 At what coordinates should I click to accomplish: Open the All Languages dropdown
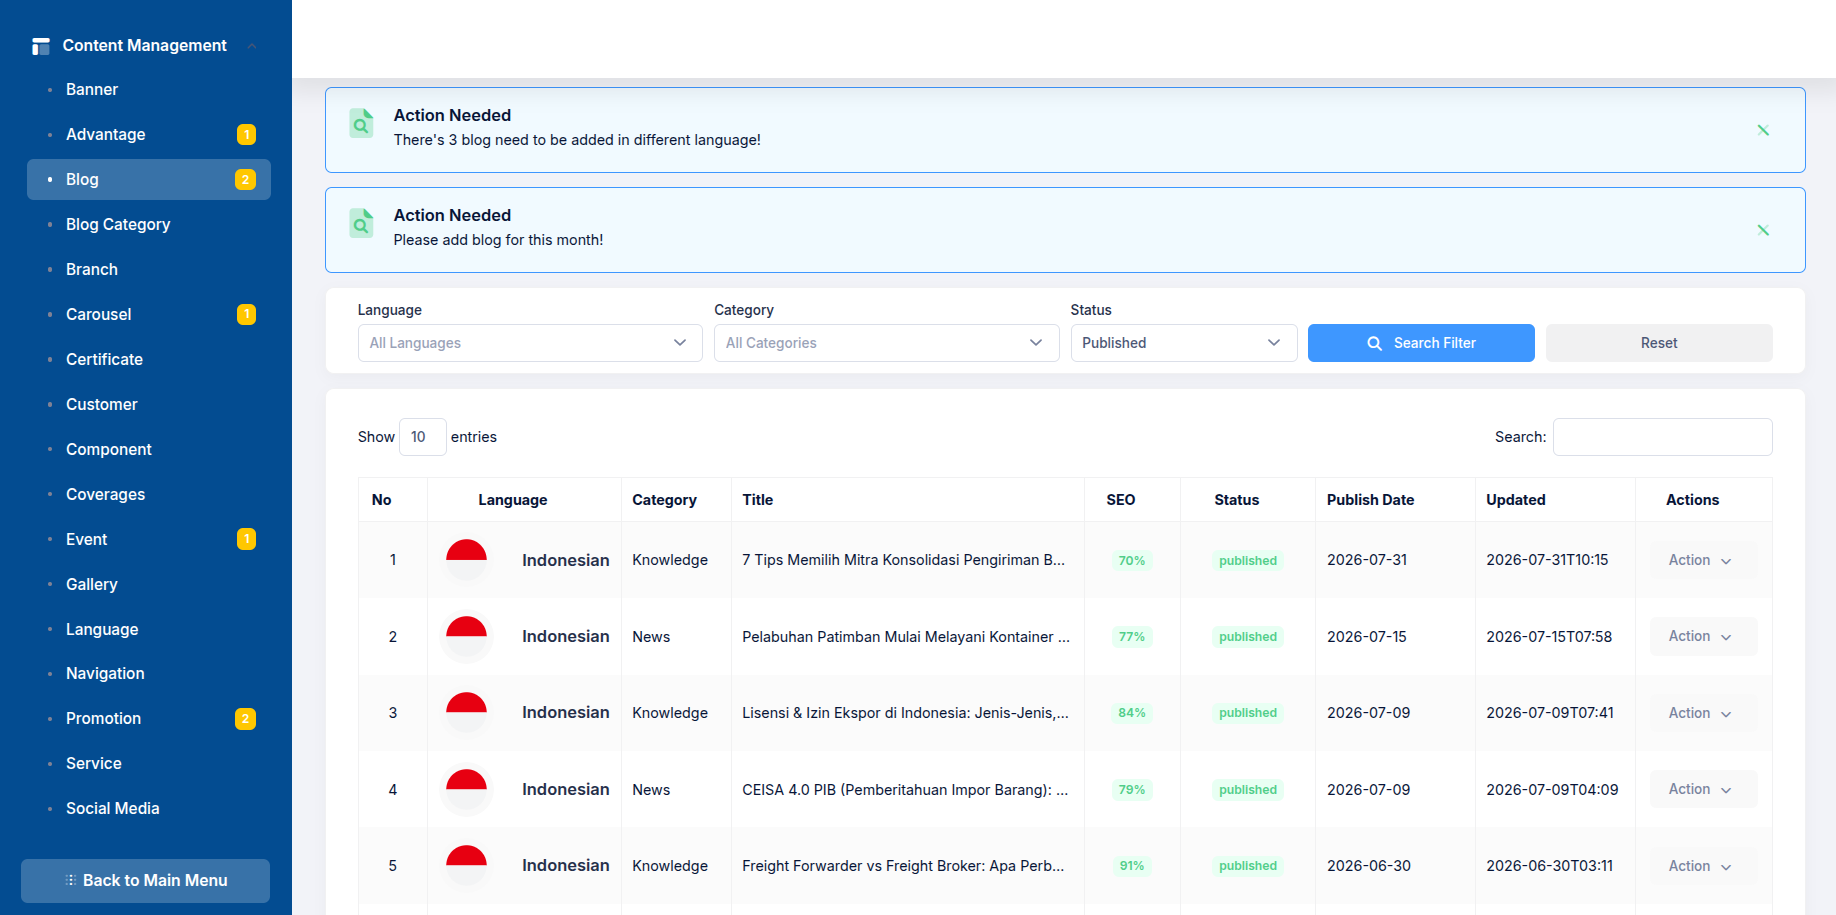(x=530, y=343)
